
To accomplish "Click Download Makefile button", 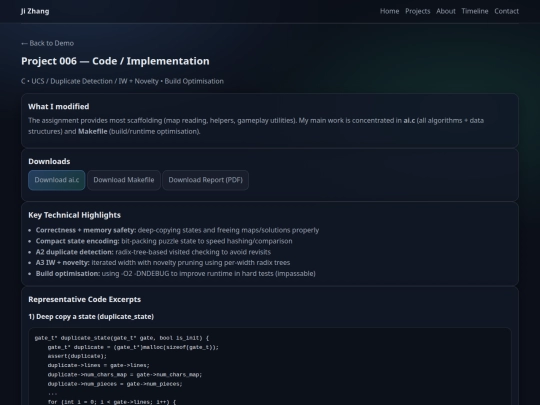I will (x=124, y=180).
